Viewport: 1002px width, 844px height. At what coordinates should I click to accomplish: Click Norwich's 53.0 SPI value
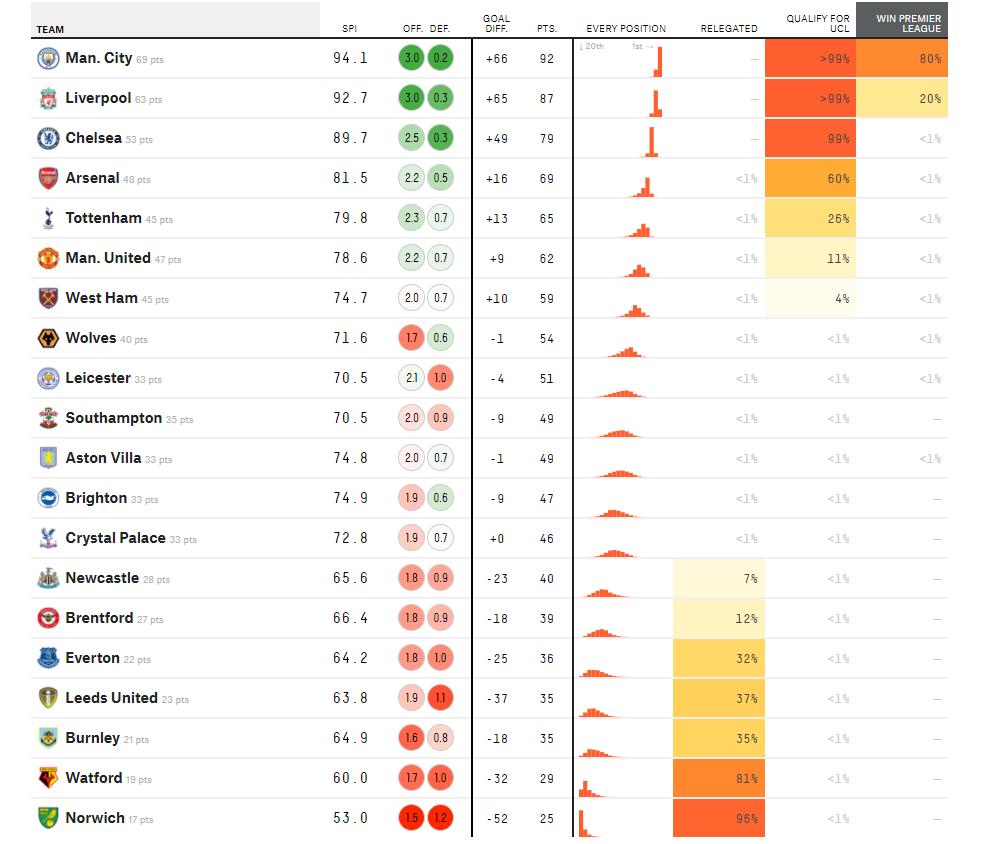pos(350,818)
